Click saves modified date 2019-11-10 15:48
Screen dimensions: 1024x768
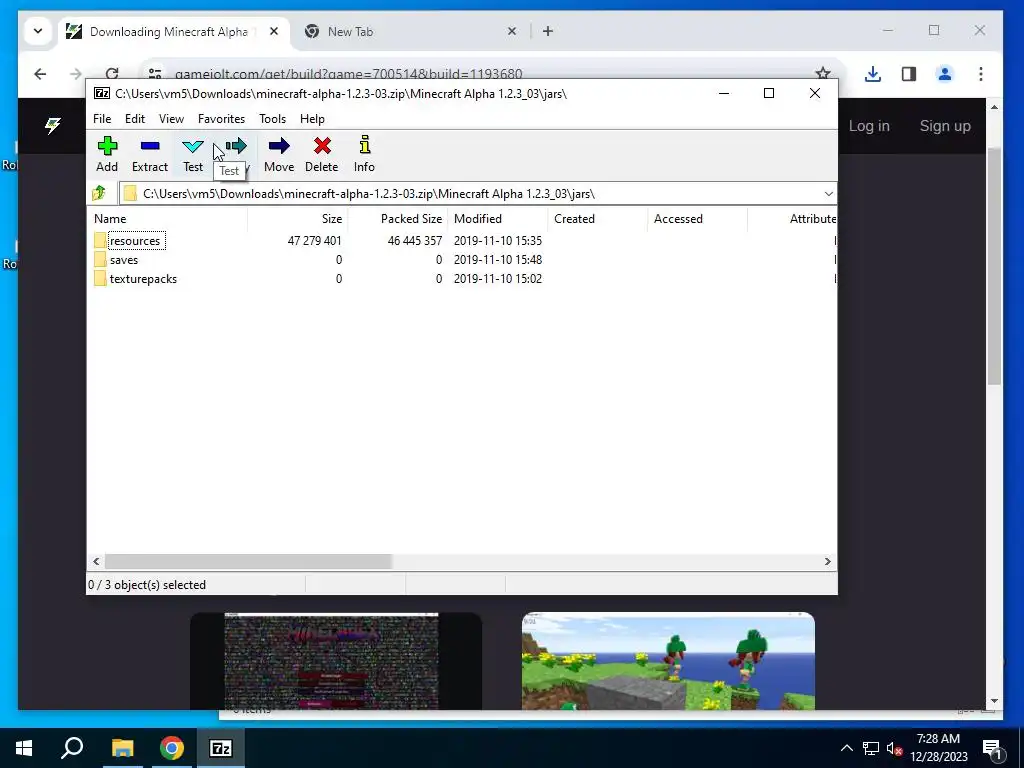(x=498, y=259)
